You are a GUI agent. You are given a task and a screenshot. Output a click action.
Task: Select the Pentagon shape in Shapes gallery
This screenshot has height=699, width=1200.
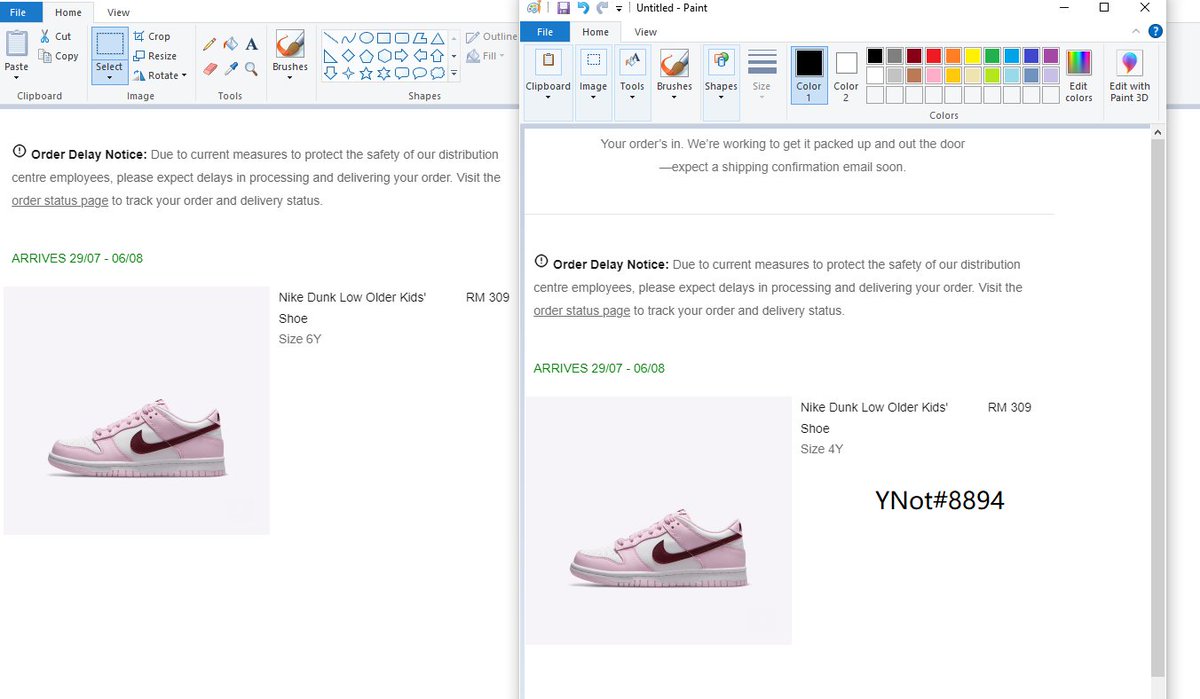366,55
